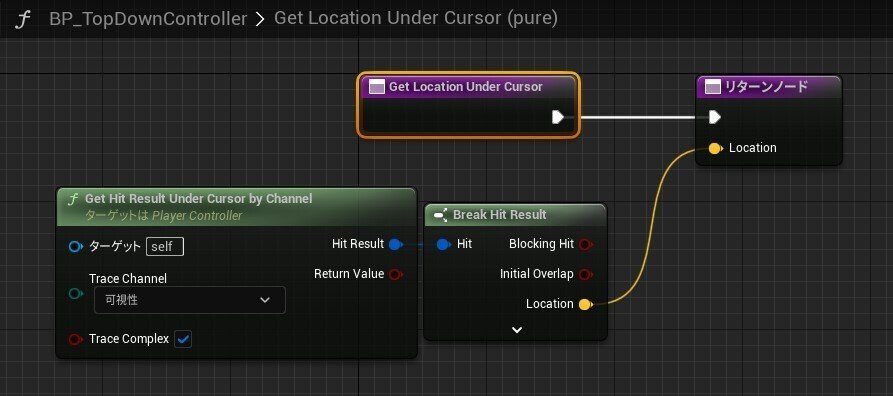Select the Break Hit Result node title

(499, 215)
